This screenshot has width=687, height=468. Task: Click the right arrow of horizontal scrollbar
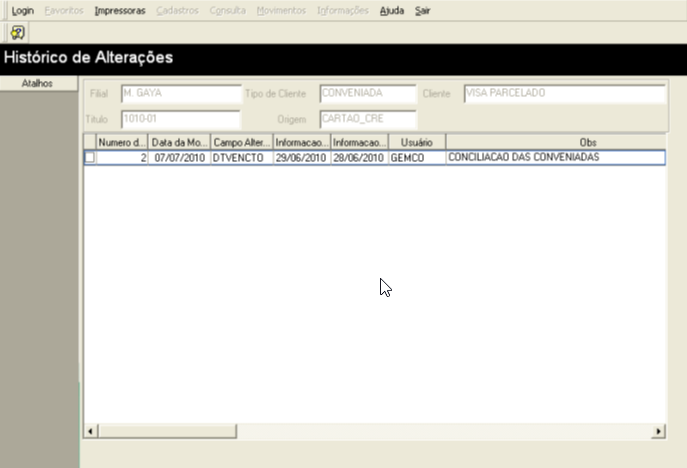pyautogui.click(x=659, y=431)
